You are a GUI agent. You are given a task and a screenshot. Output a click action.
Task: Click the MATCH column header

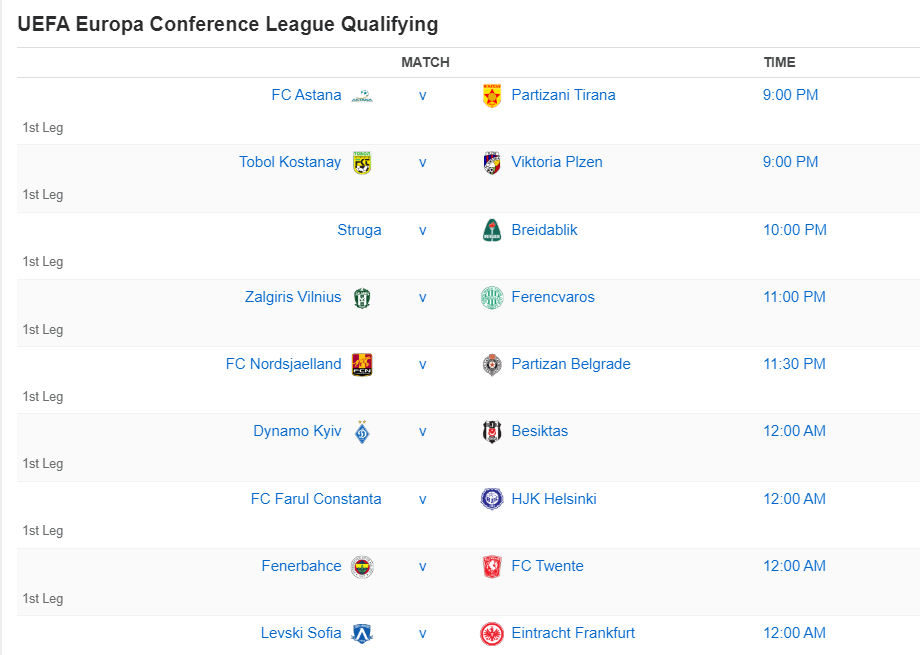(x=425, y=62)
